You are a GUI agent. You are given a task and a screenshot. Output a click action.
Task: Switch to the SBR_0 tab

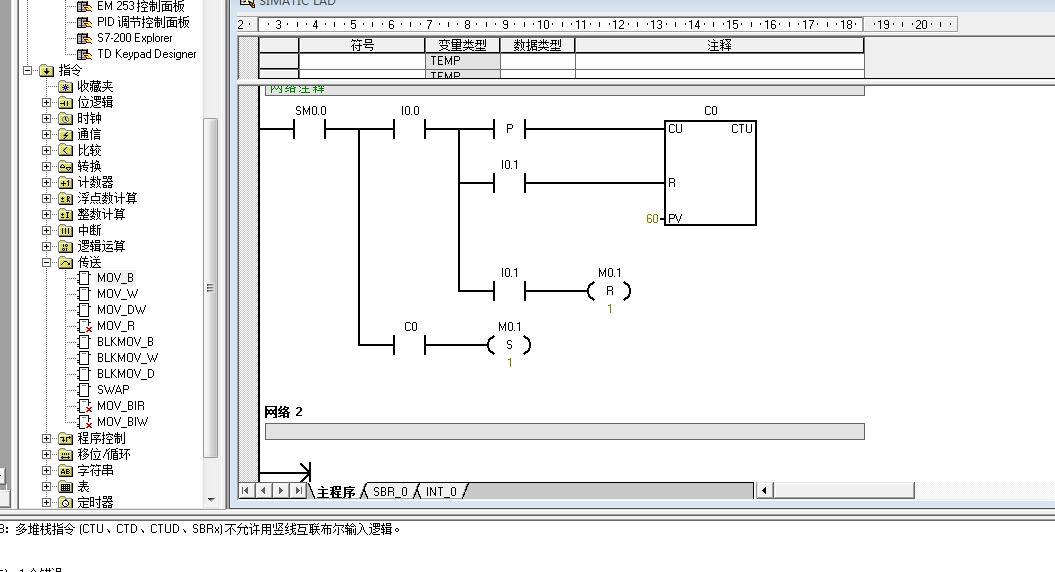tap(389, 491)
